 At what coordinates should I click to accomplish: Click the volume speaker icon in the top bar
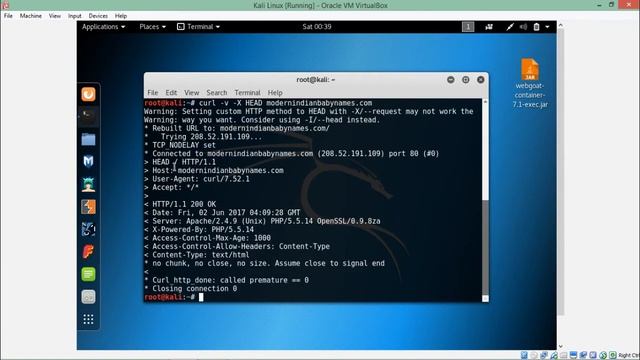[523, 27]
